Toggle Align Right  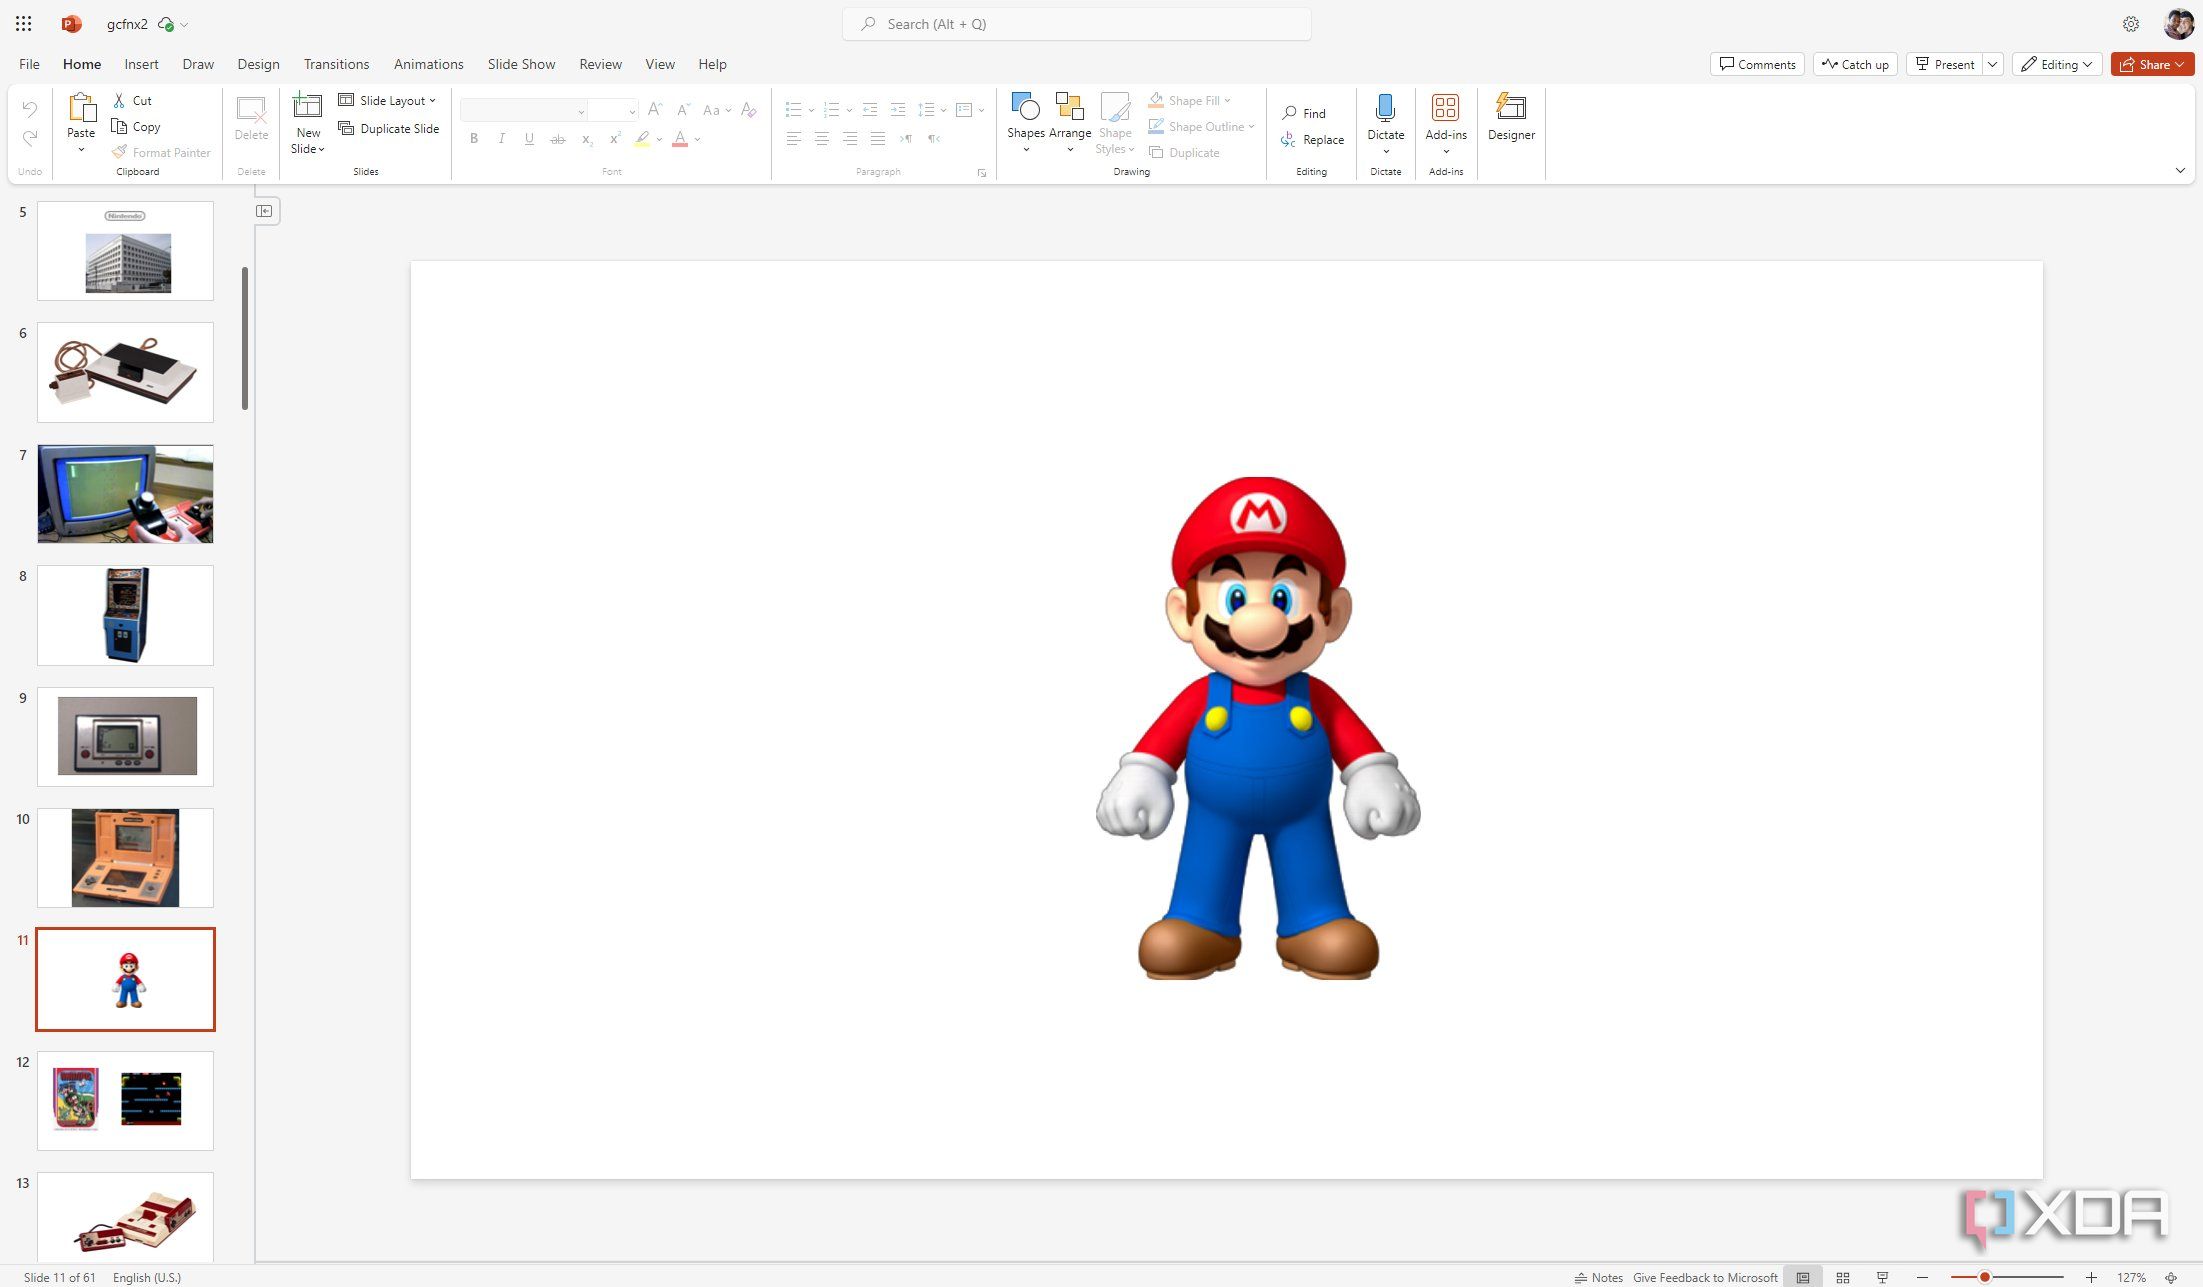(850, 139)
